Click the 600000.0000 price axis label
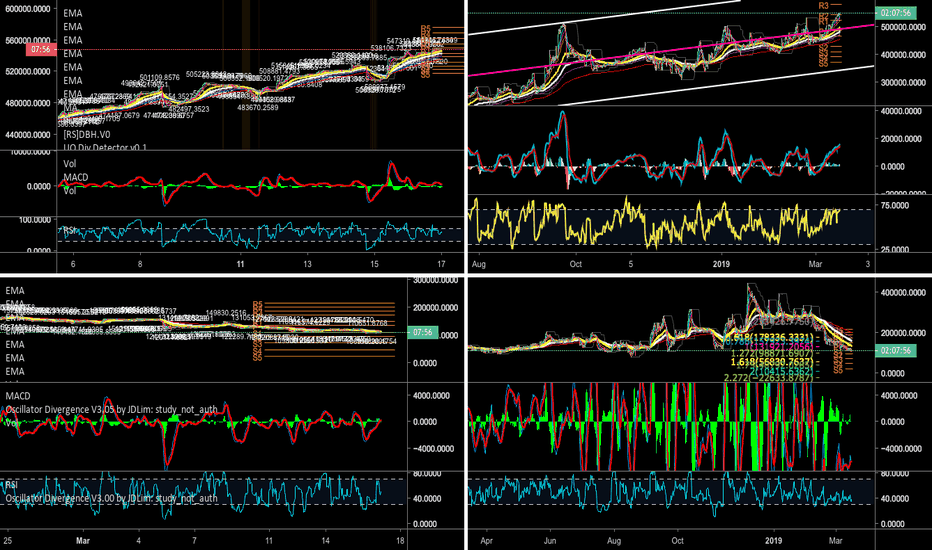Viewport: 932px width, 550px height. click(29, 9)
